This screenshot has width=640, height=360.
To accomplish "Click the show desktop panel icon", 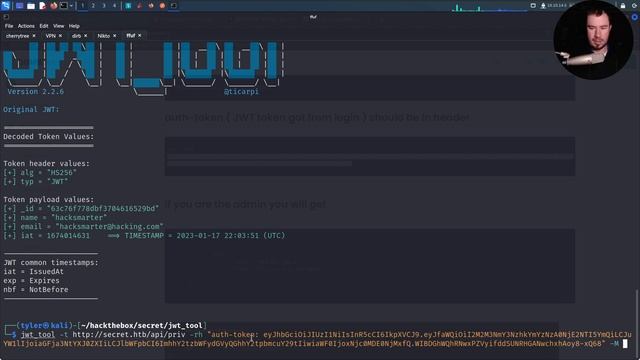I will [19, 6].
